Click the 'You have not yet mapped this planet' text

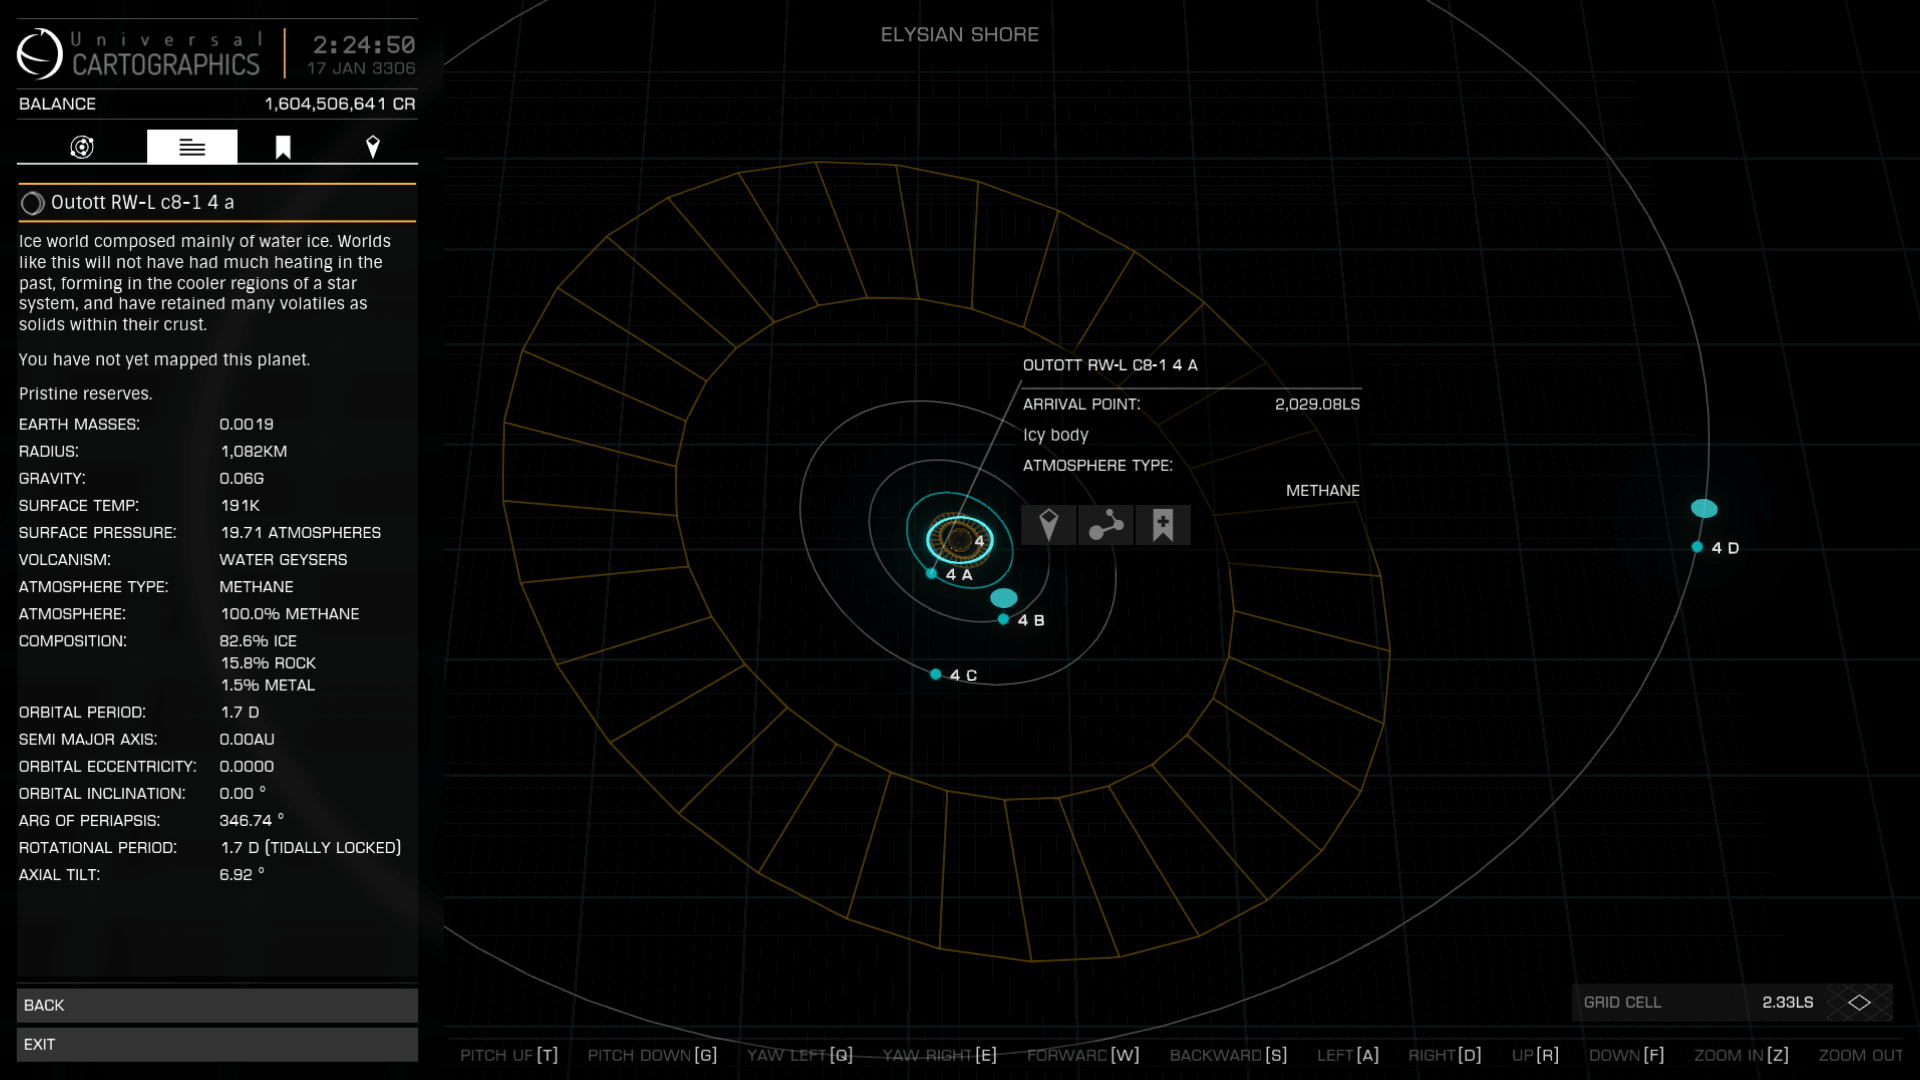coord(164,360)
